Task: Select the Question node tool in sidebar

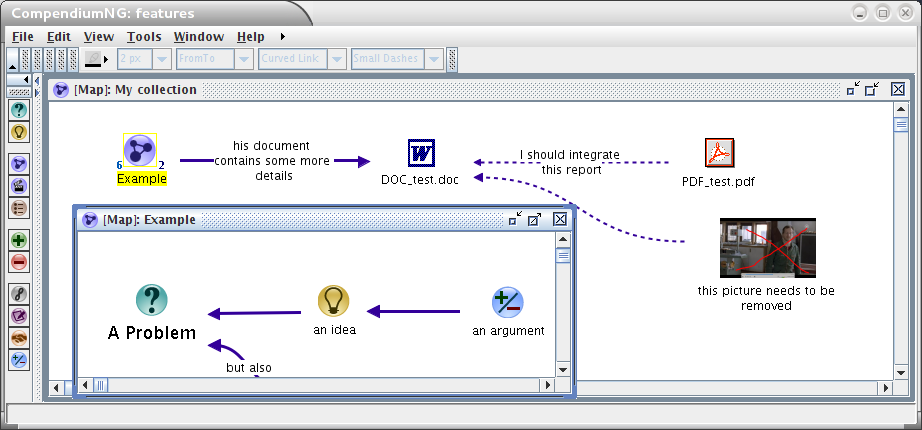Action: pos(19,110)
